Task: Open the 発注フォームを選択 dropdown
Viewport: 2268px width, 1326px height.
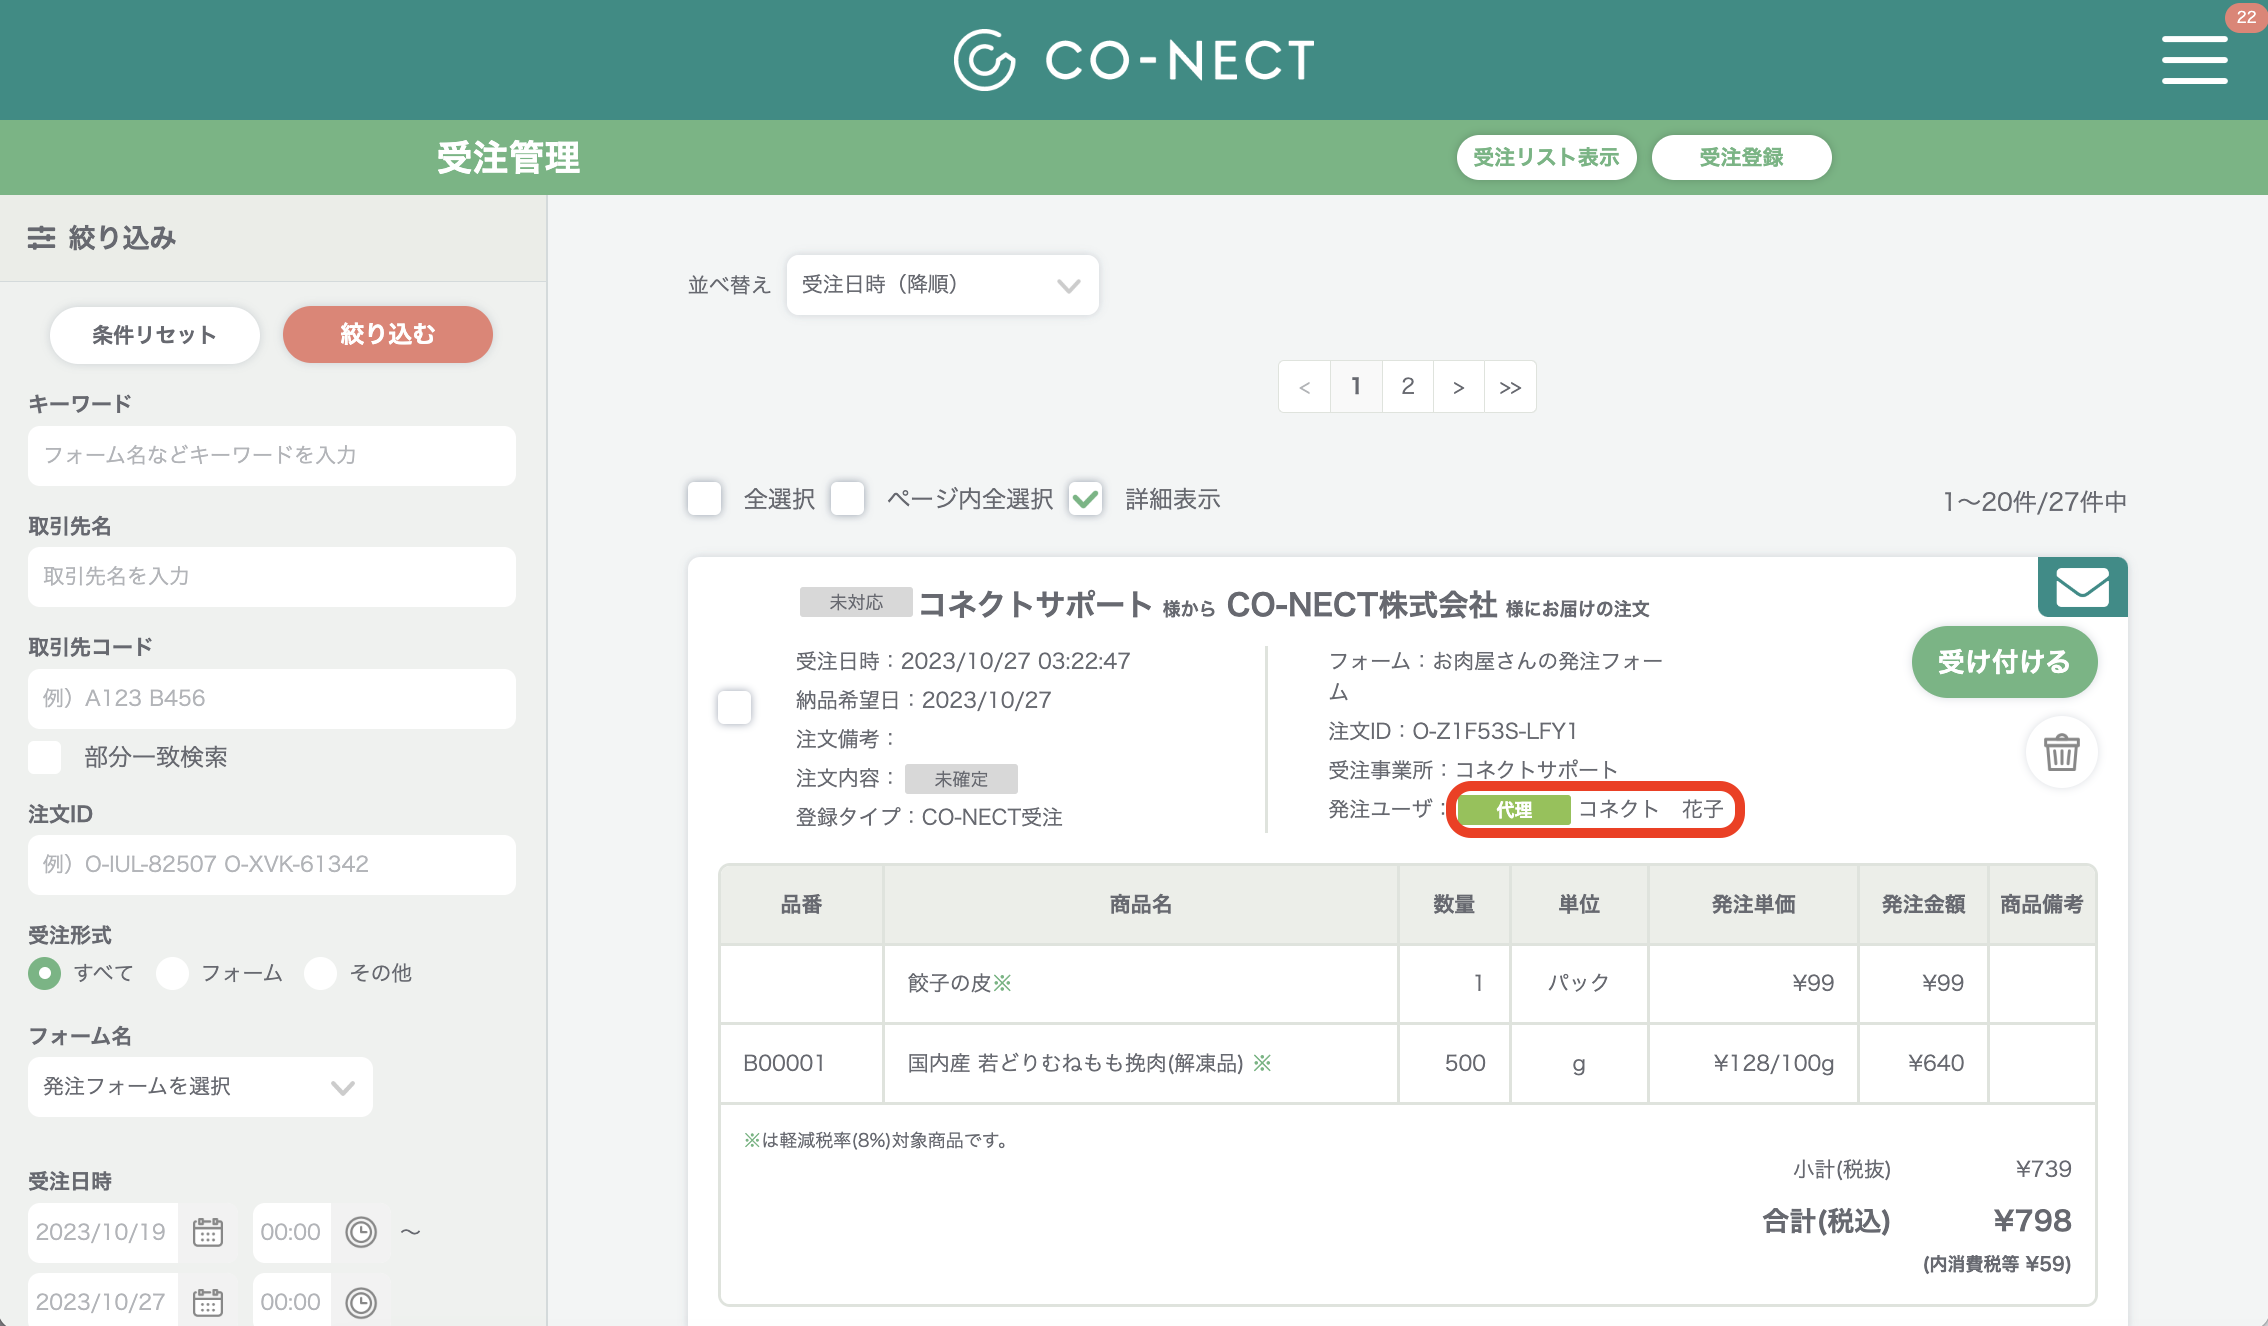Action: [x=200, y=1087]
